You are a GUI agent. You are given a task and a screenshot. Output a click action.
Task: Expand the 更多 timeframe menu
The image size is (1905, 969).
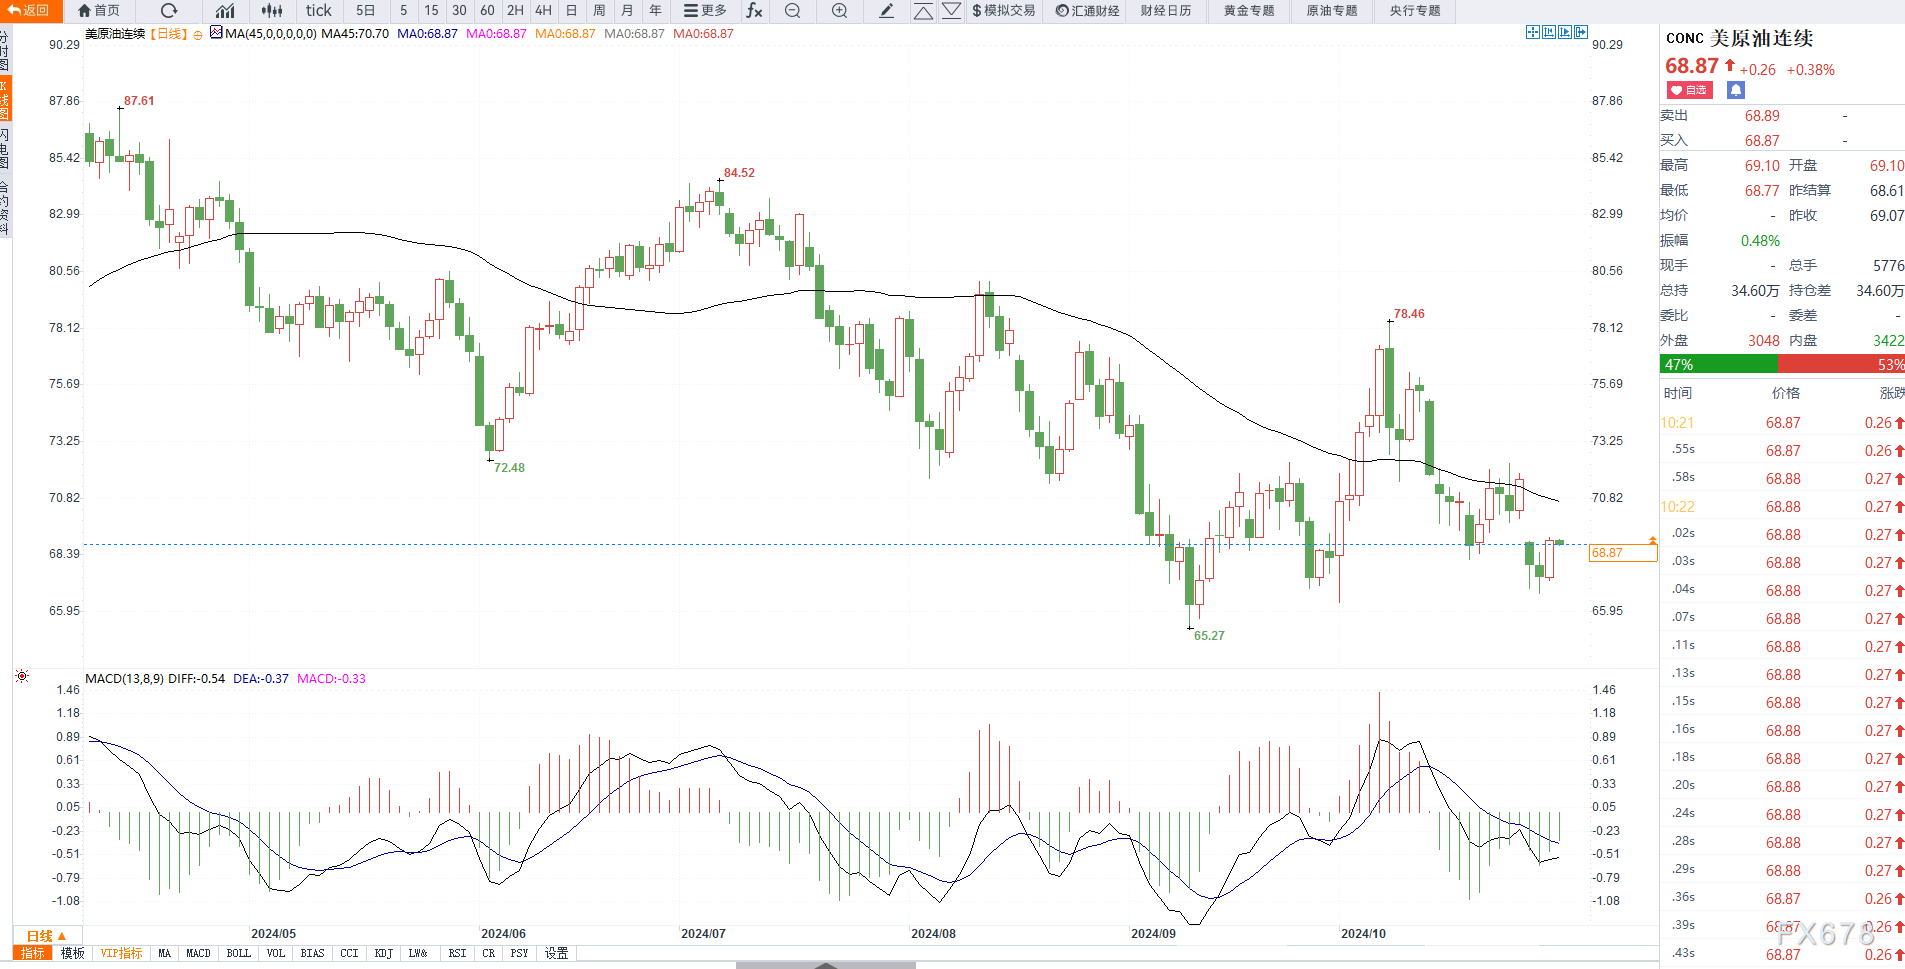(x=705, y=11)
